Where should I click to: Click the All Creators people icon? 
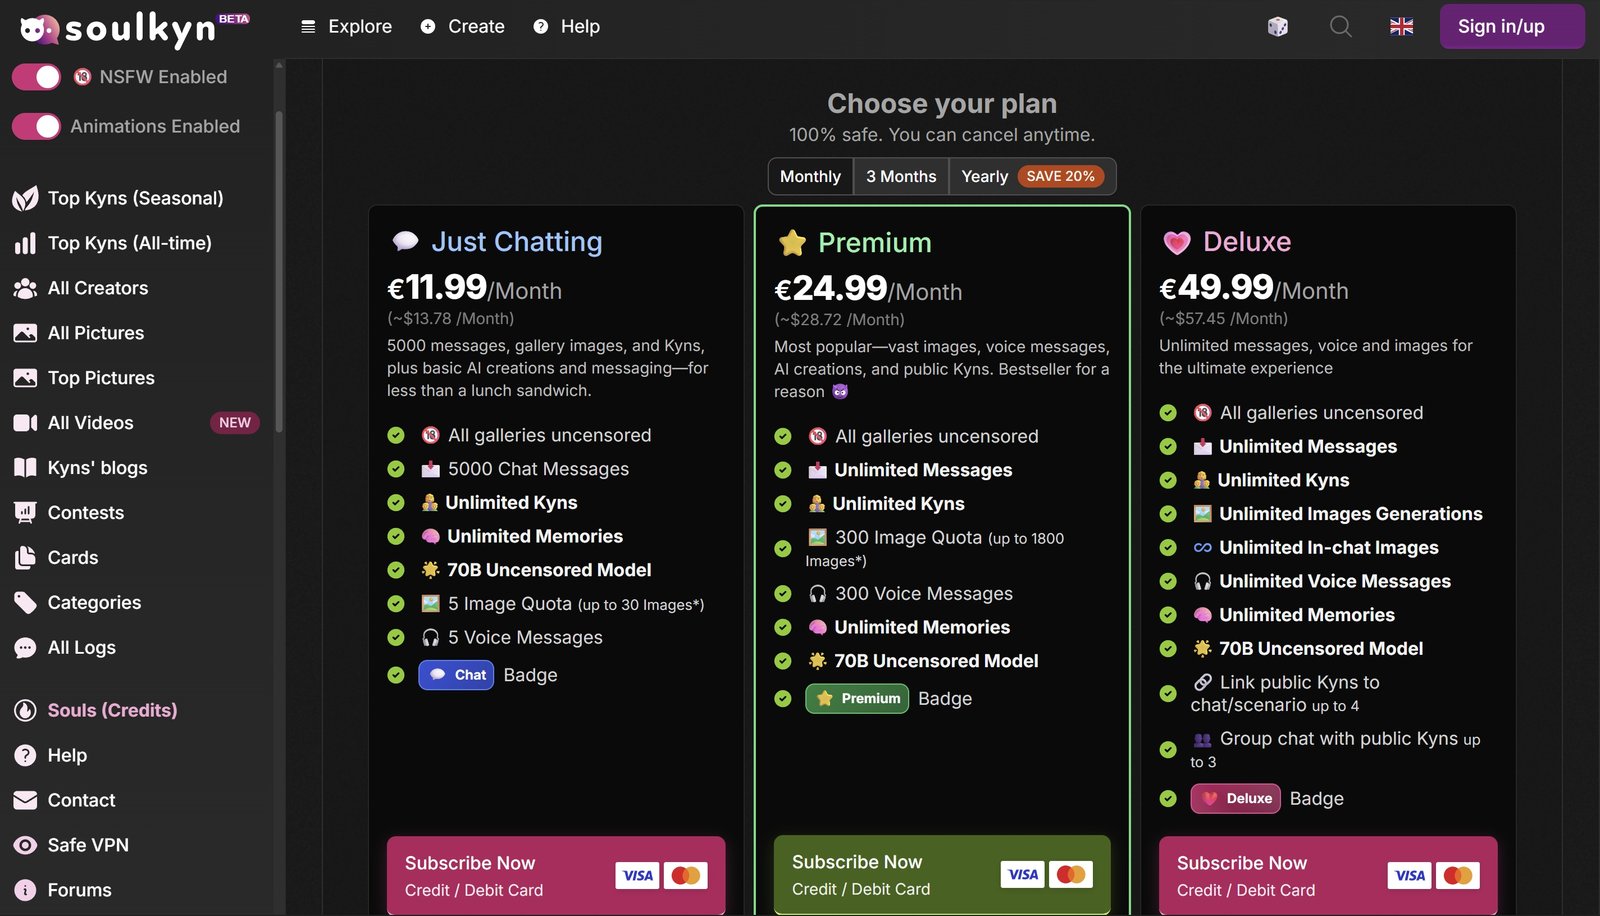tap(25, 288)
